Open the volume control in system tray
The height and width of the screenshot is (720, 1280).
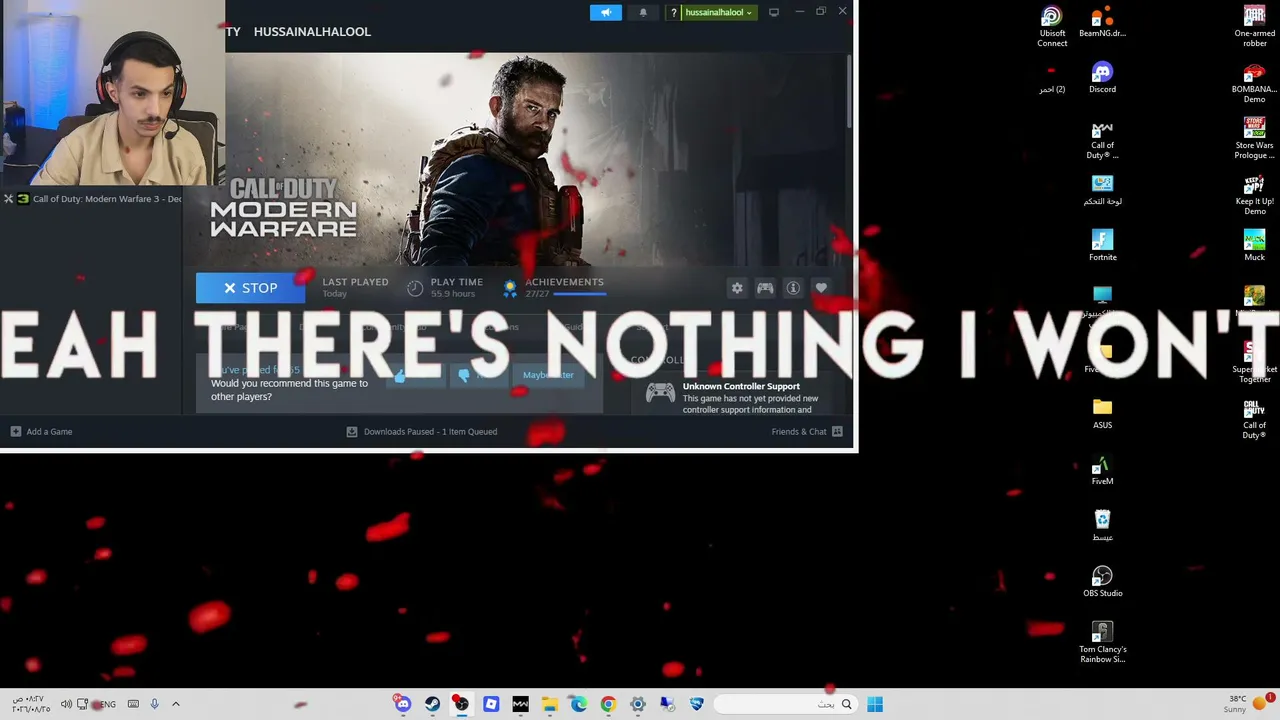point(66,704)
